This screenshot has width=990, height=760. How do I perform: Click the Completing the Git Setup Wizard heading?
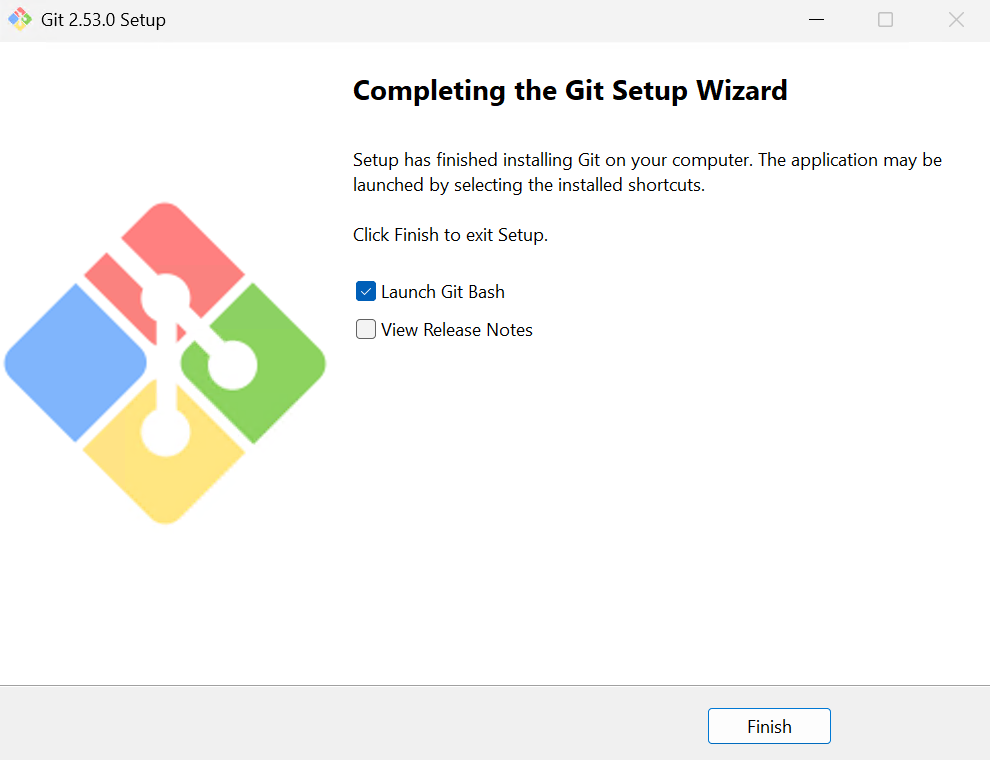569,90
